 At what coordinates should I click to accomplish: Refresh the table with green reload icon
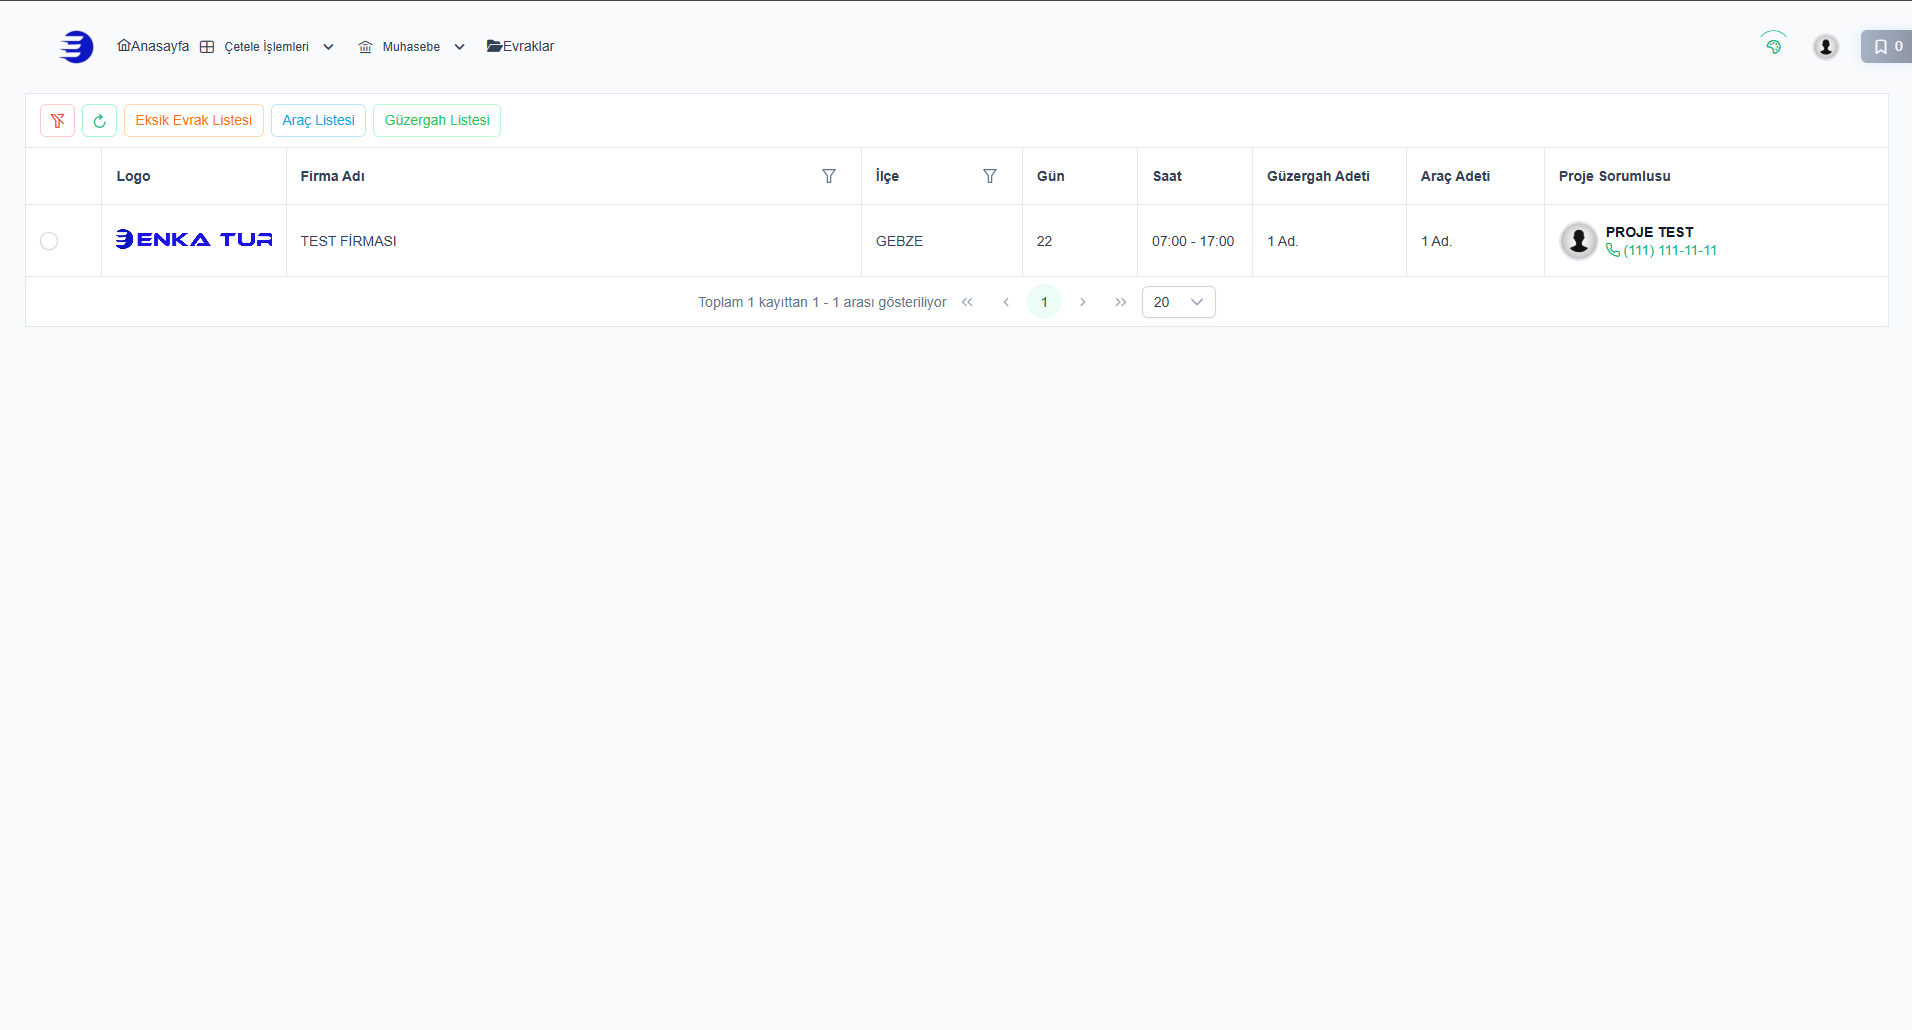tap(99, 121)
